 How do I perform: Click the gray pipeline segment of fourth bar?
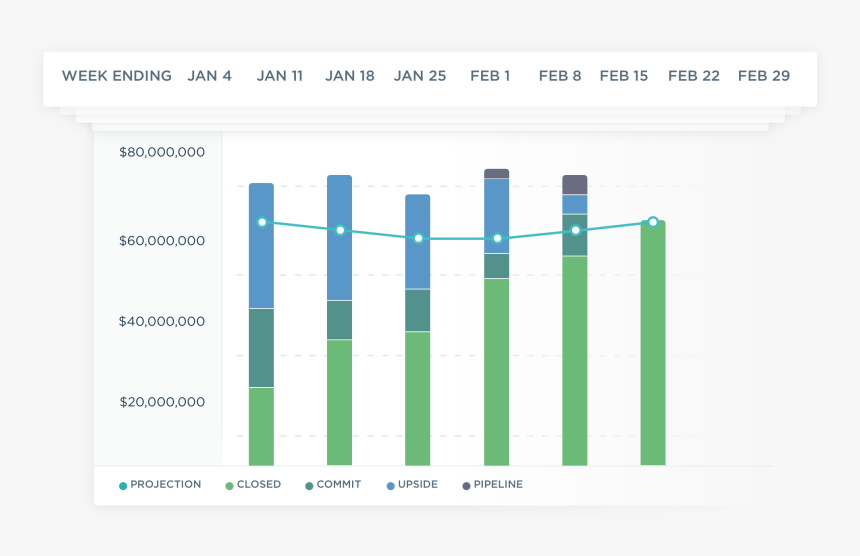(x=496, y=173)
